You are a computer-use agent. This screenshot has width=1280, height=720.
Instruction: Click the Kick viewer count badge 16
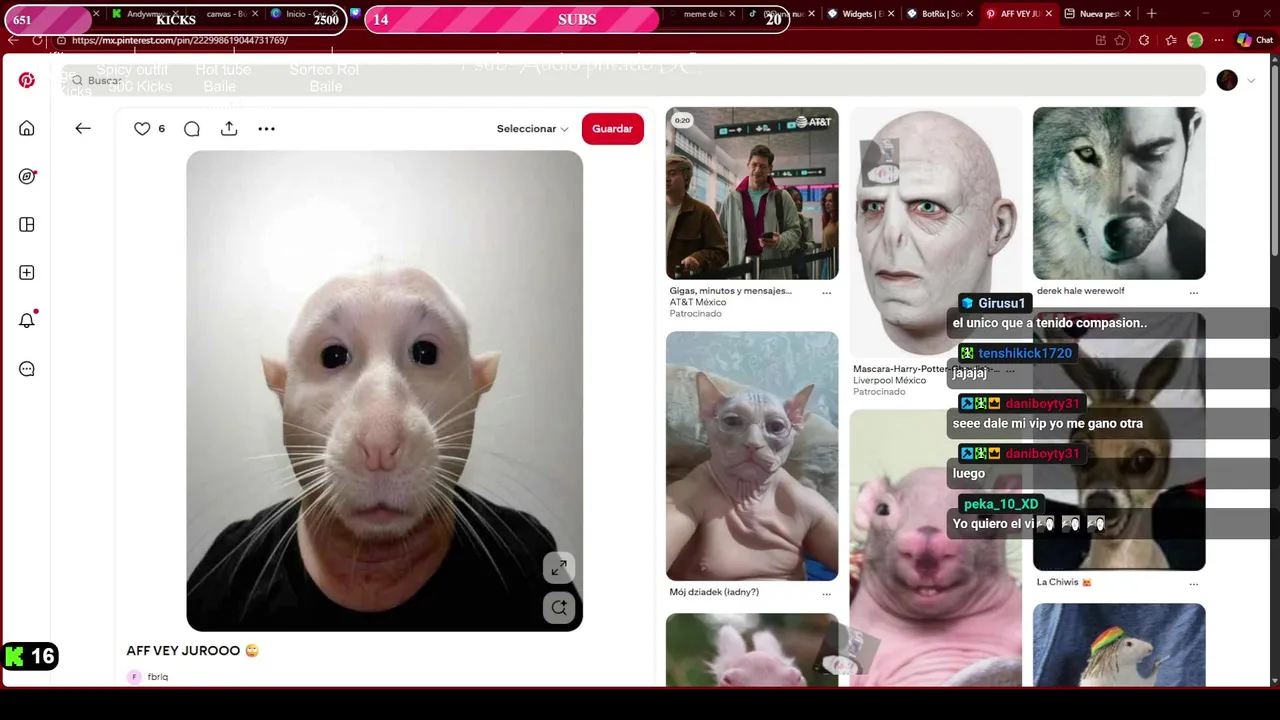pos(30,656)
